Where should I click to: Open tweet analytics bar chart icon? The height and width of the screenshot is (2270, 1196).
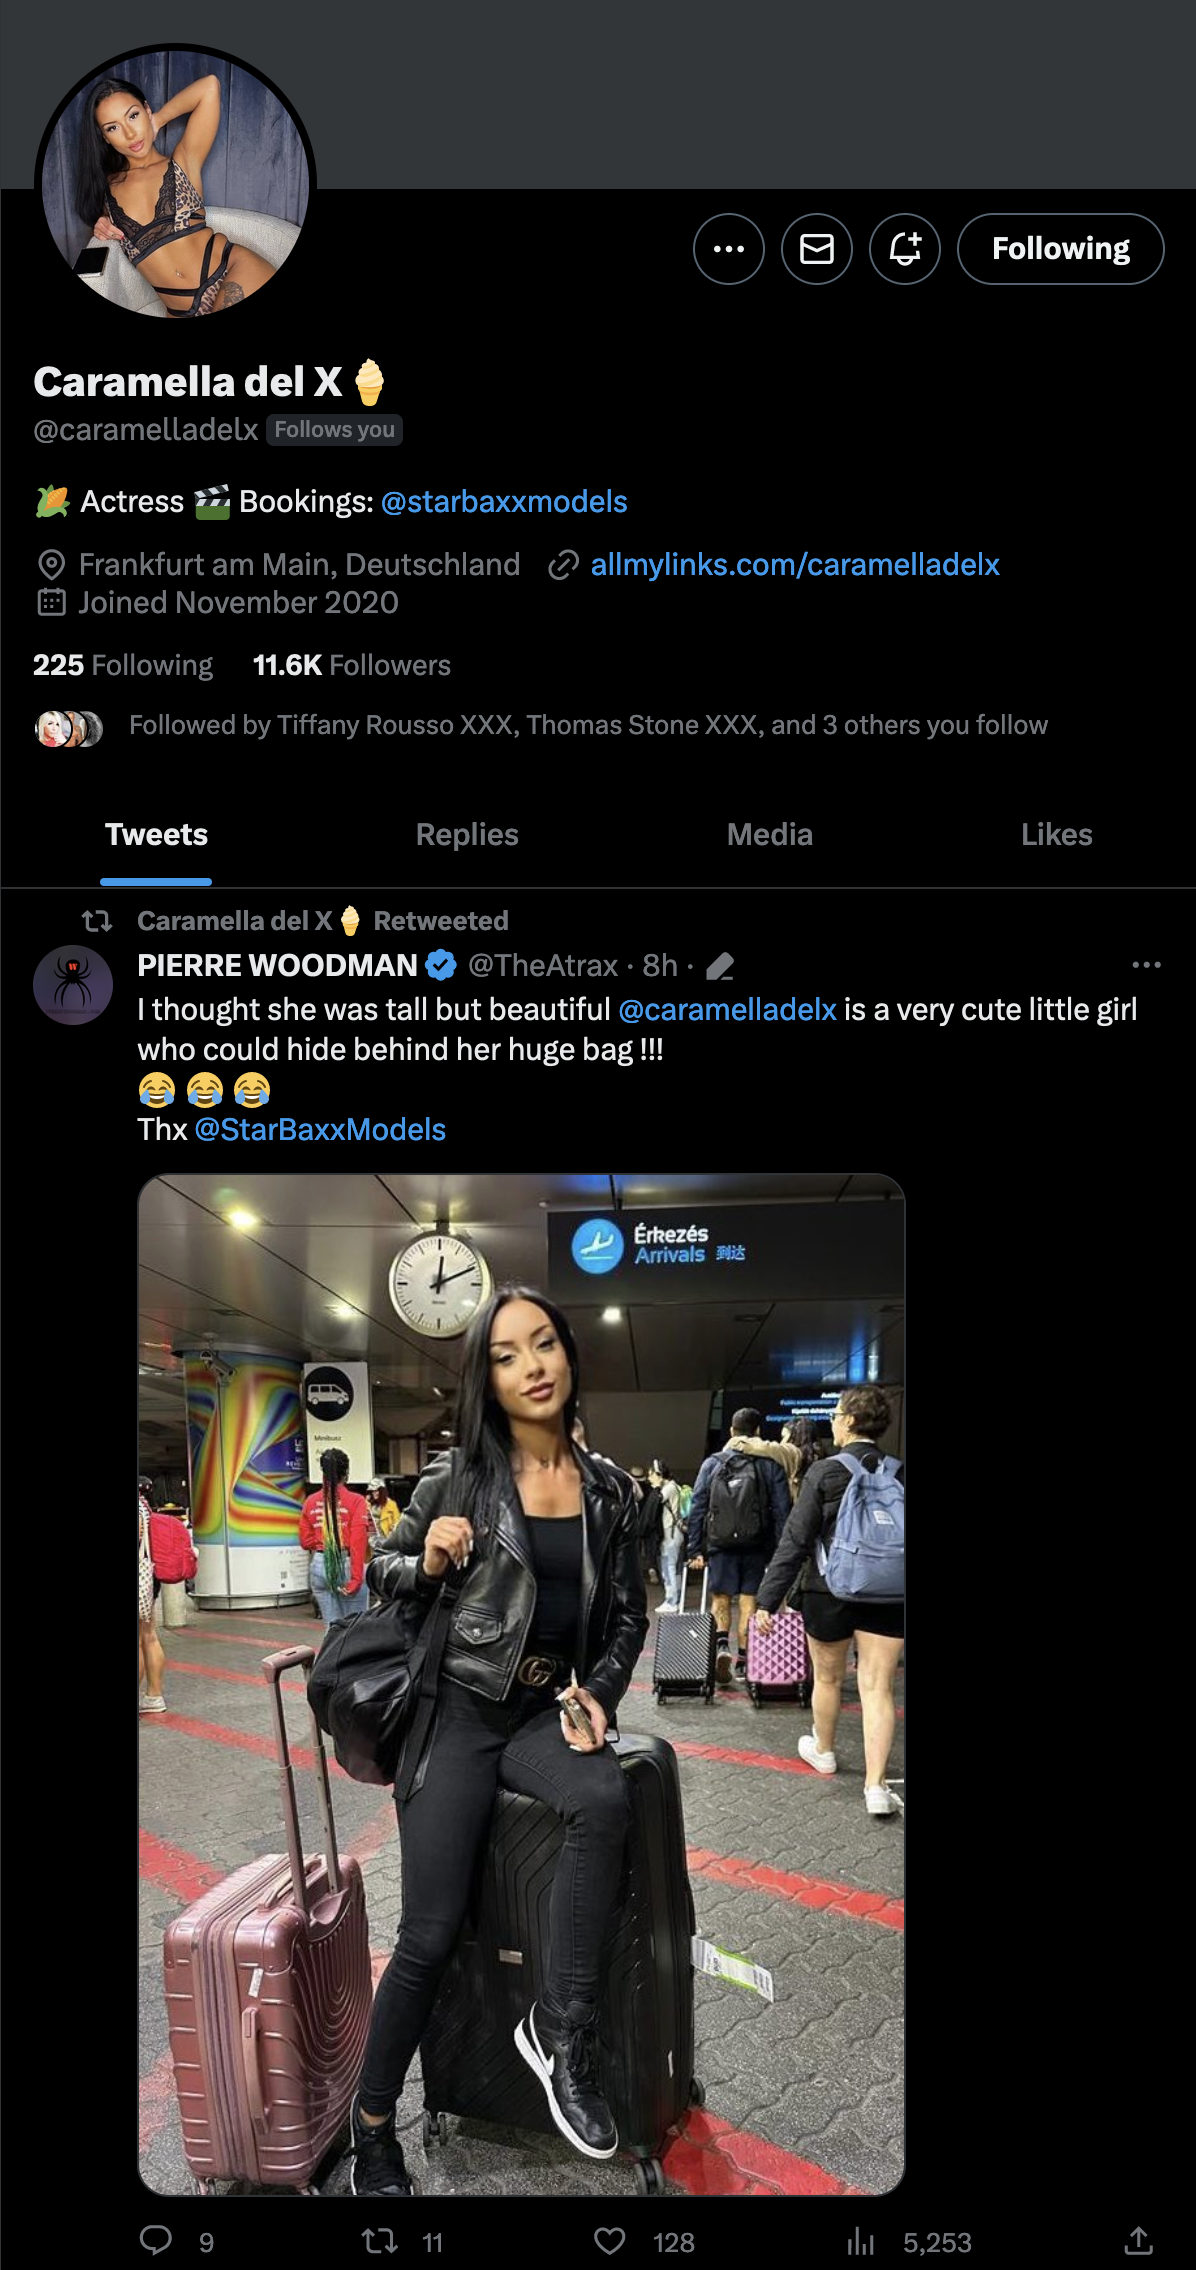pyautogui.click(x=860, y=2242)
